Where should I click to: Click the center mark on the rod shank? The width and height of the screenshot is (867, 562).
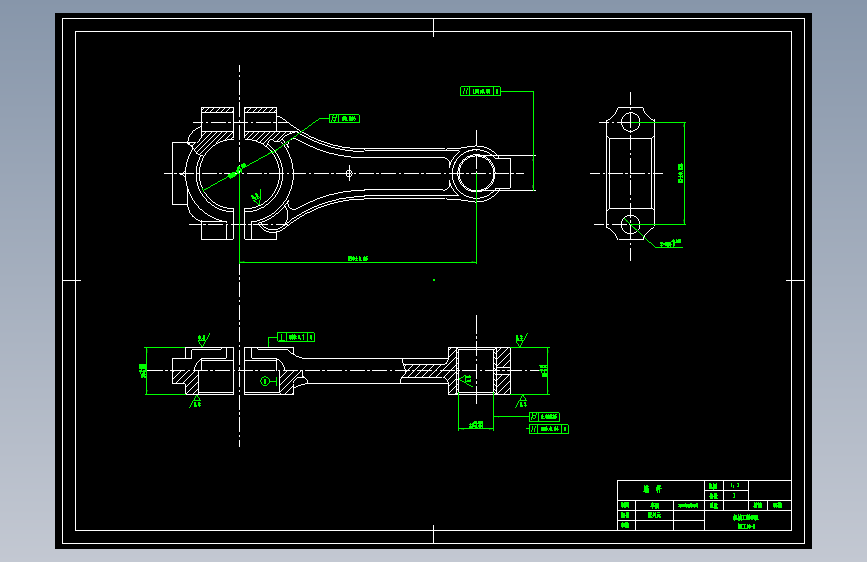point(349,173)
